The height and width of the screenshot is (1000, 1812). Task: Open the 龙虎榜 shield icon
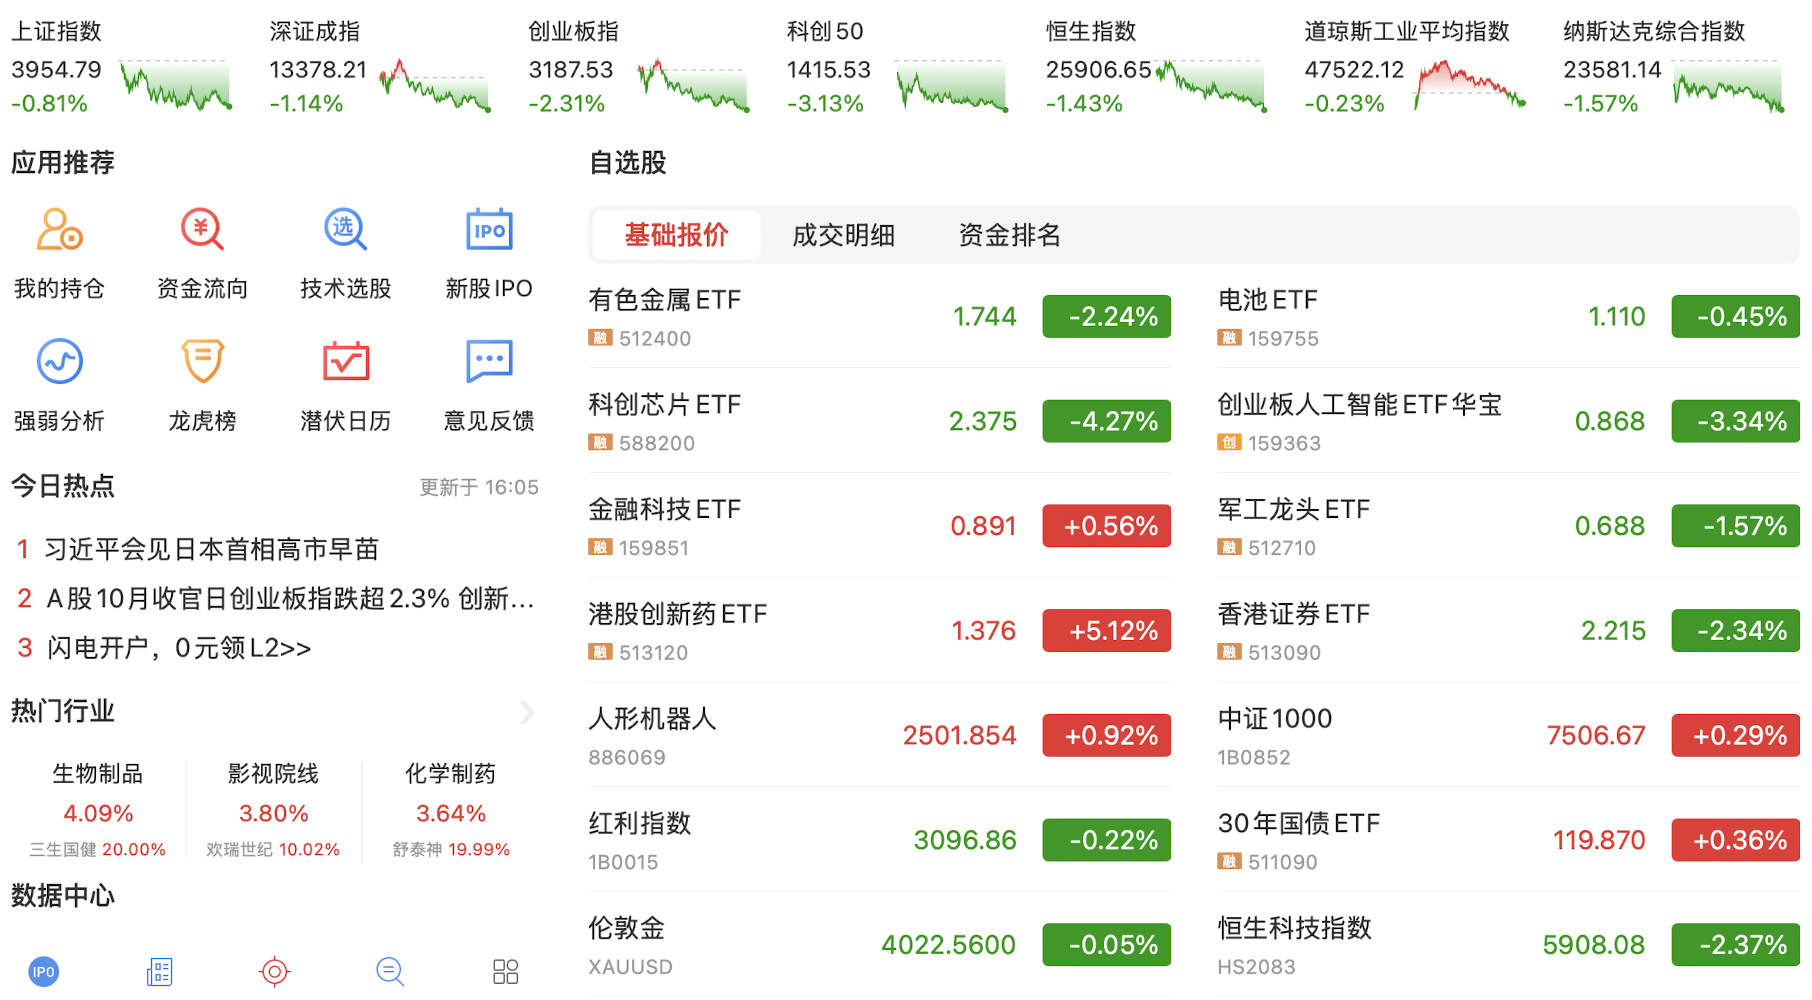tap(202, 362)
